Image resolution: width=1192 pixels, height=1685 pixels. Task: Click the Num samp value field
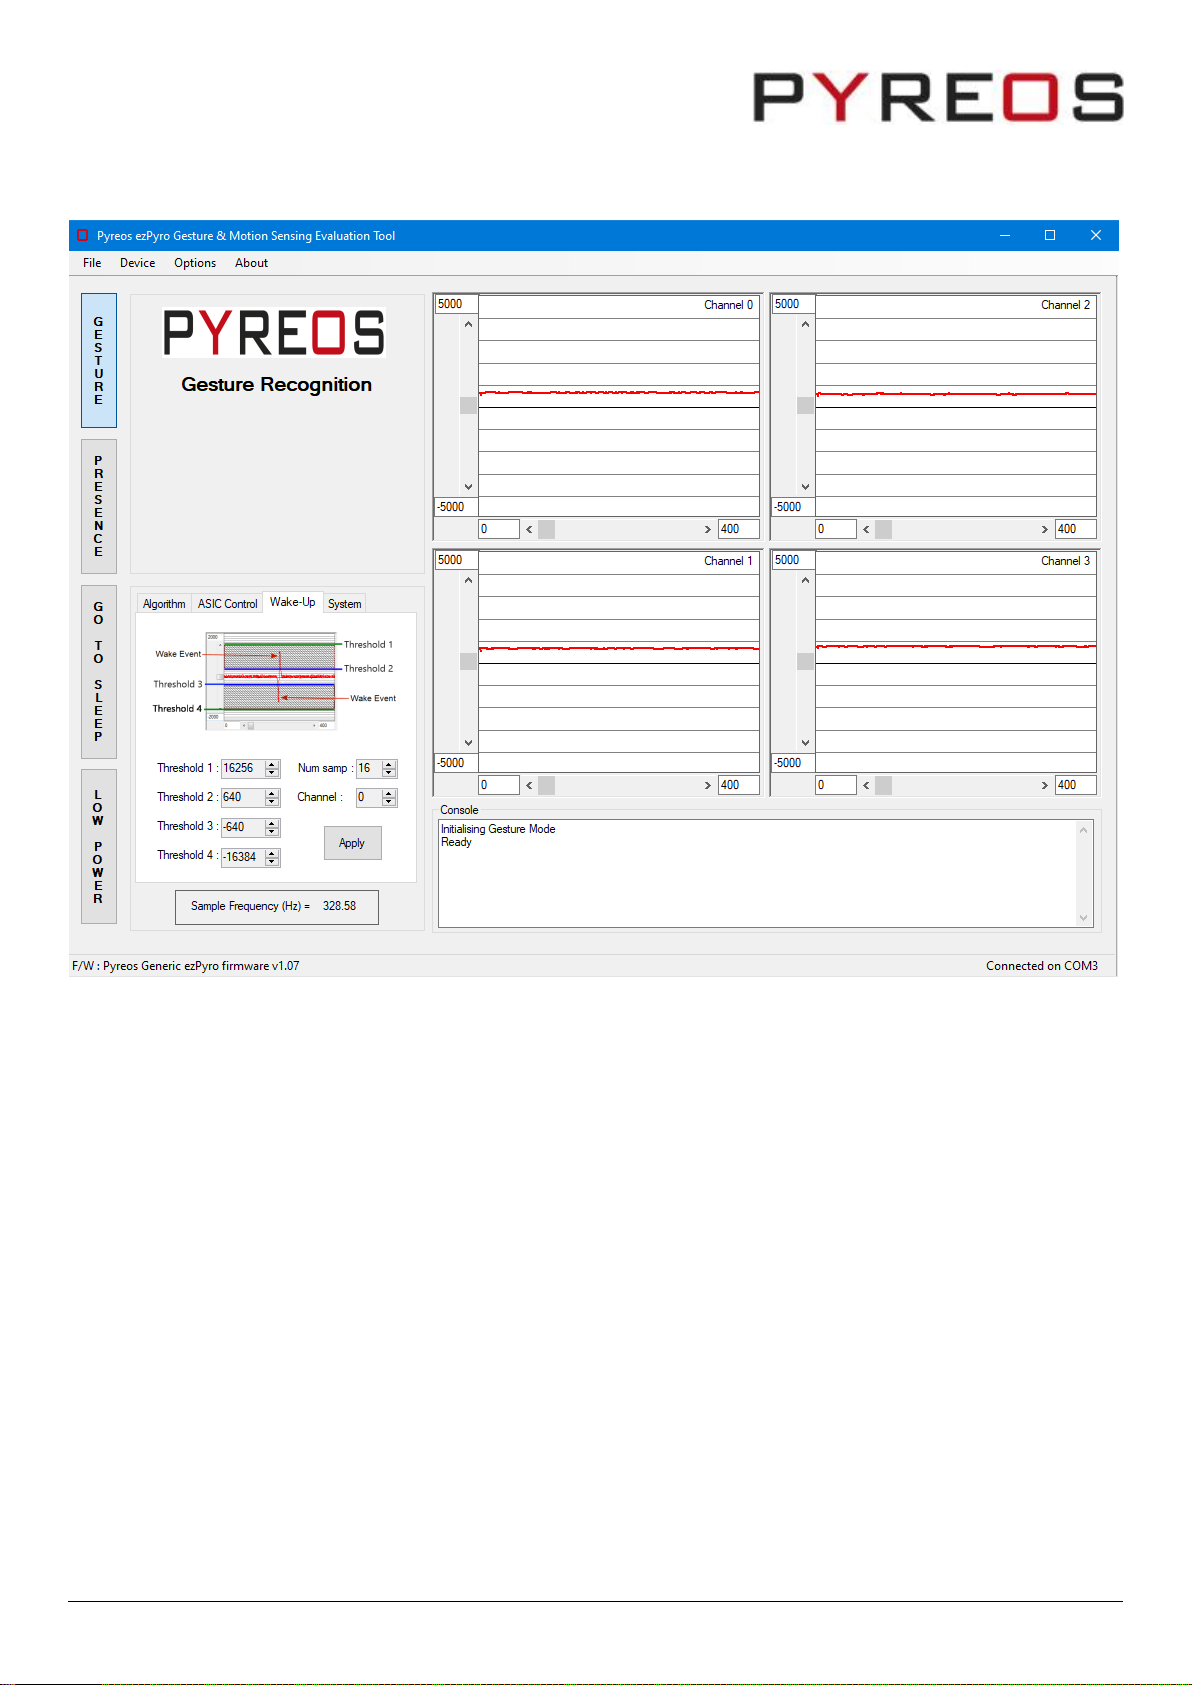tap(369, 769)
